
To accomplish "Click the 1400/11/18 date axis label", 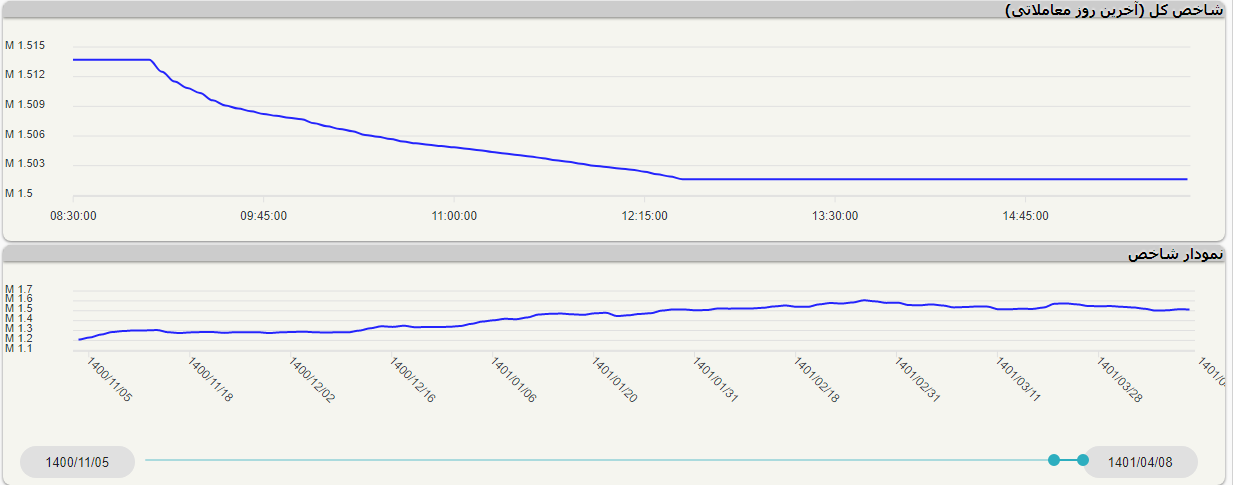I will click(210, 381).
